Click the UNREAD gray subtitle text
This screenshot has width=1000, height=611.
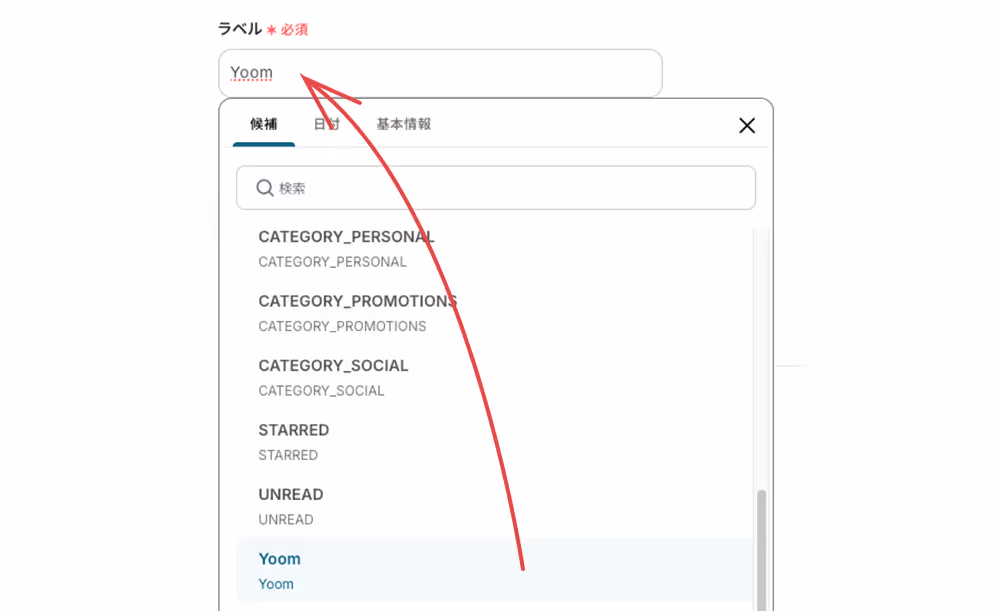pos(286,520)
